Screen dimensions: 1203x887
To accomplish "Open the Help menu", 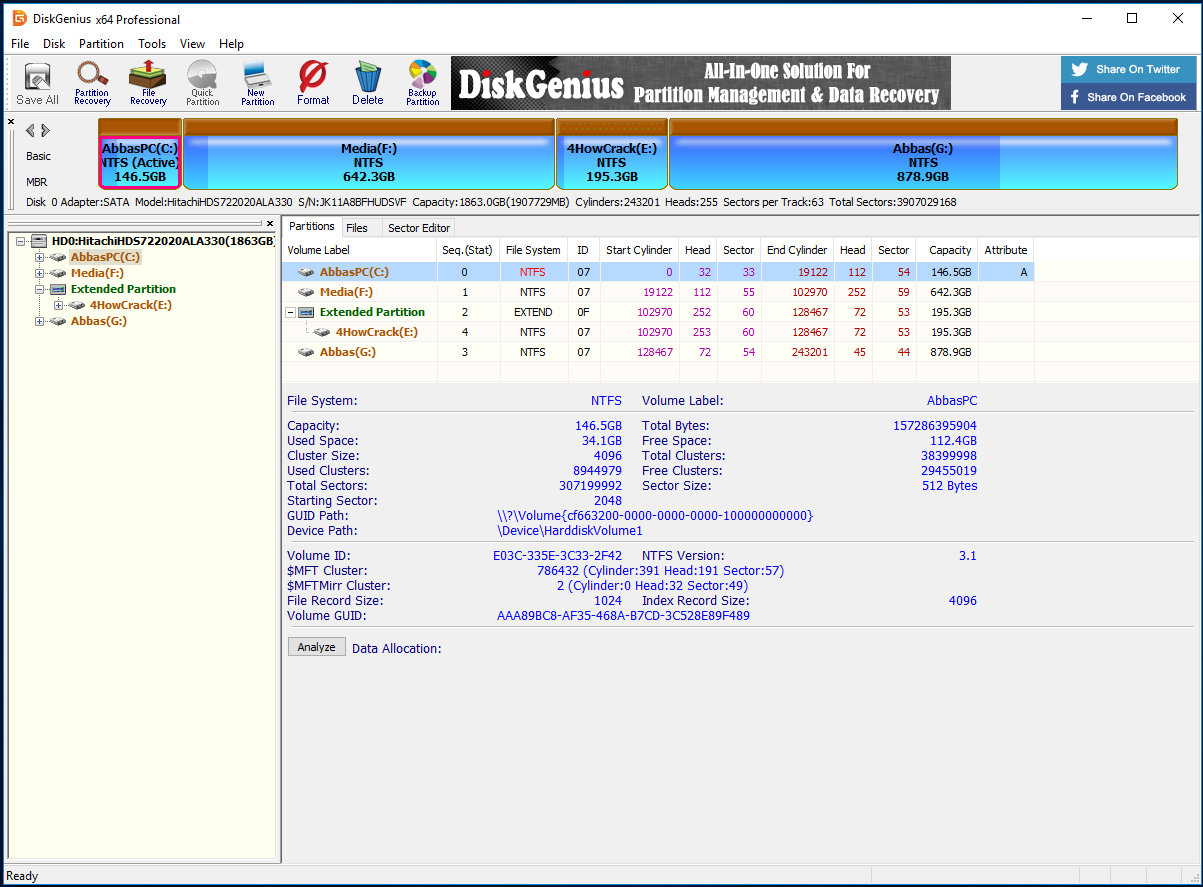I will 231,44.
